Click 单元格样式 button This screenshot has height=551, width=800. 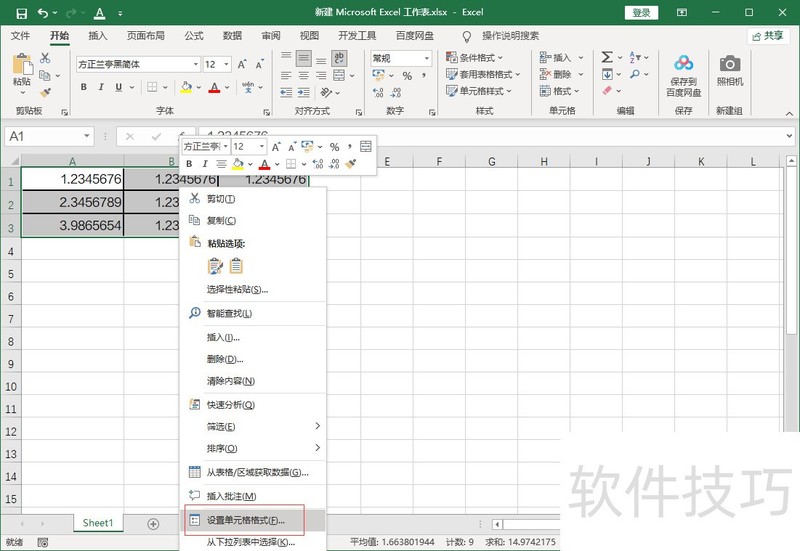(478, 91)
